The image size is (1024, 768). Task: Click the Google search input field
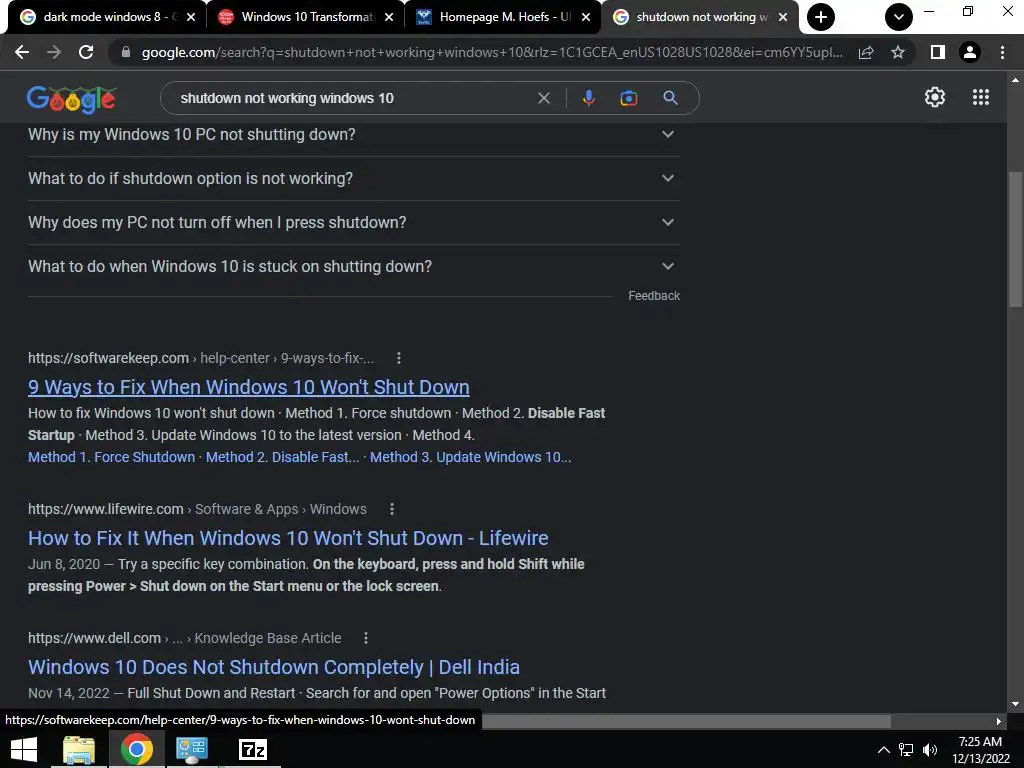[x=353, y=98]
